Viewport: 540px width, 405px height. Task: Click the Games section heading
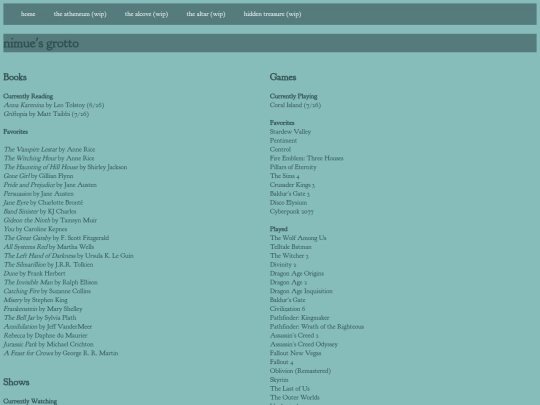click(283, 77)
